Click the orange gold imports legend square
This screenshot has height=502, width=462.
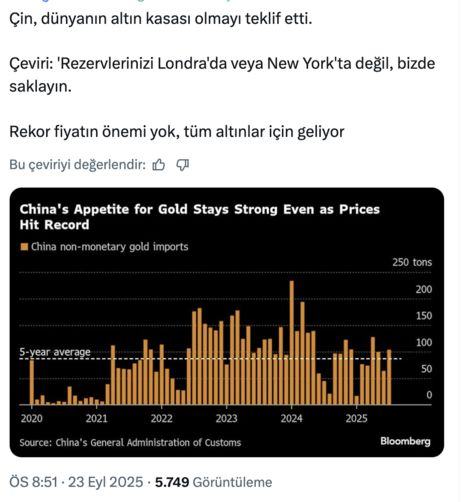(x=24, y=247)
